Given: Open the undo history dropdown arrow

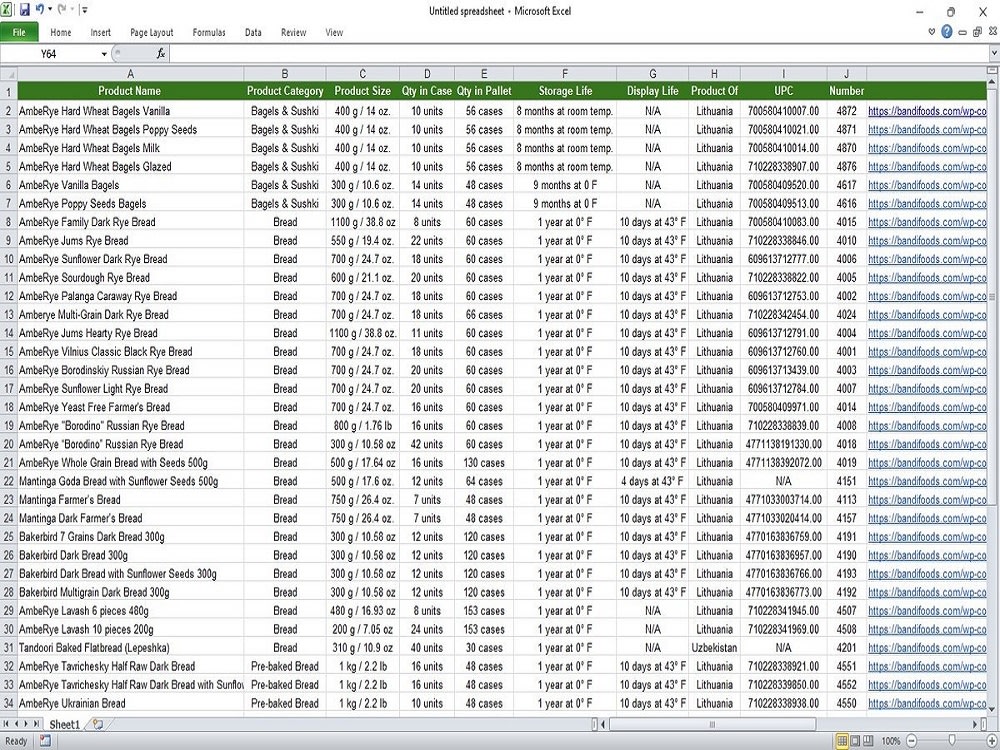Looking at the screenshot, I should click(50, 10).
